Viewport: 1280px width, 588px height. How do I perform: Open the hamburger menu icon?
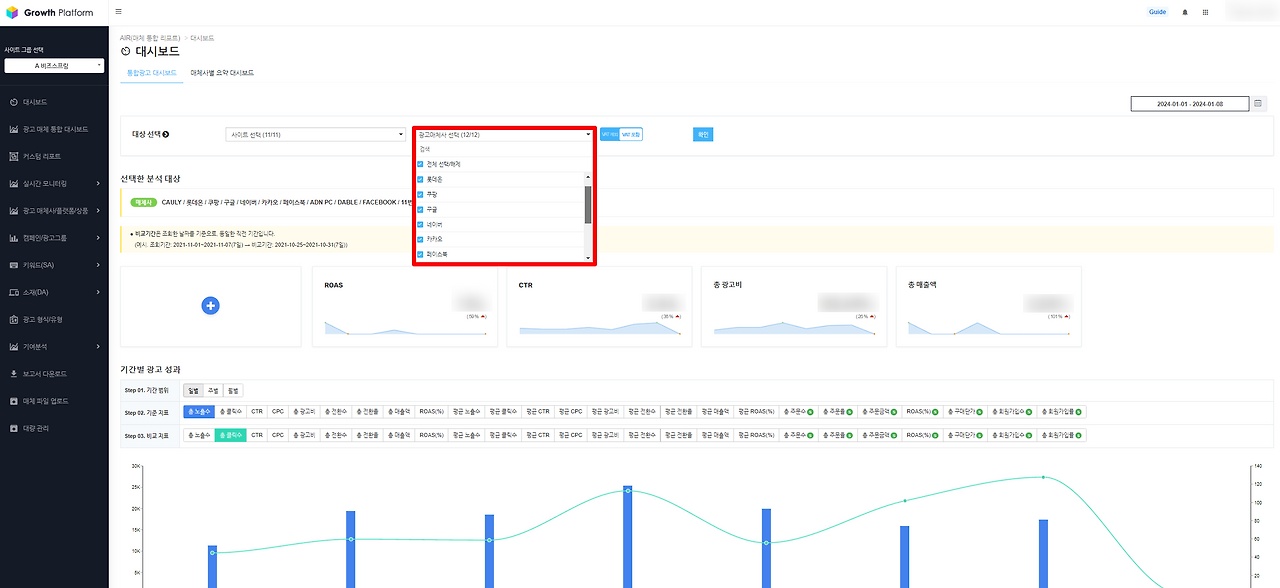[119, 12]
